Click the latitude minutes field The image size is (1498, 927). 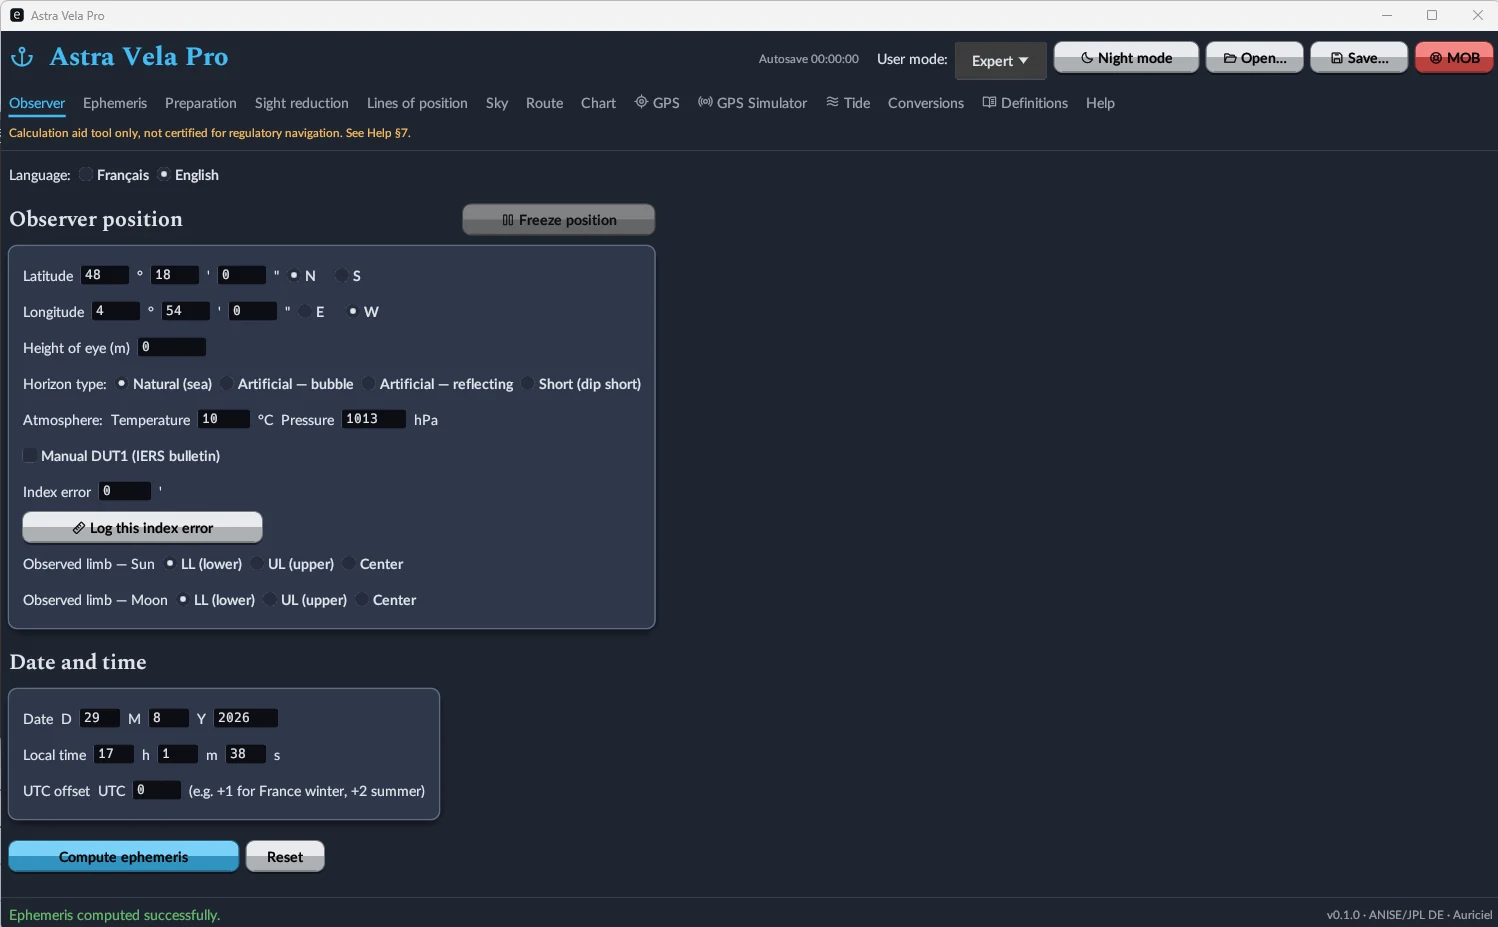click(x=175, y=275)
